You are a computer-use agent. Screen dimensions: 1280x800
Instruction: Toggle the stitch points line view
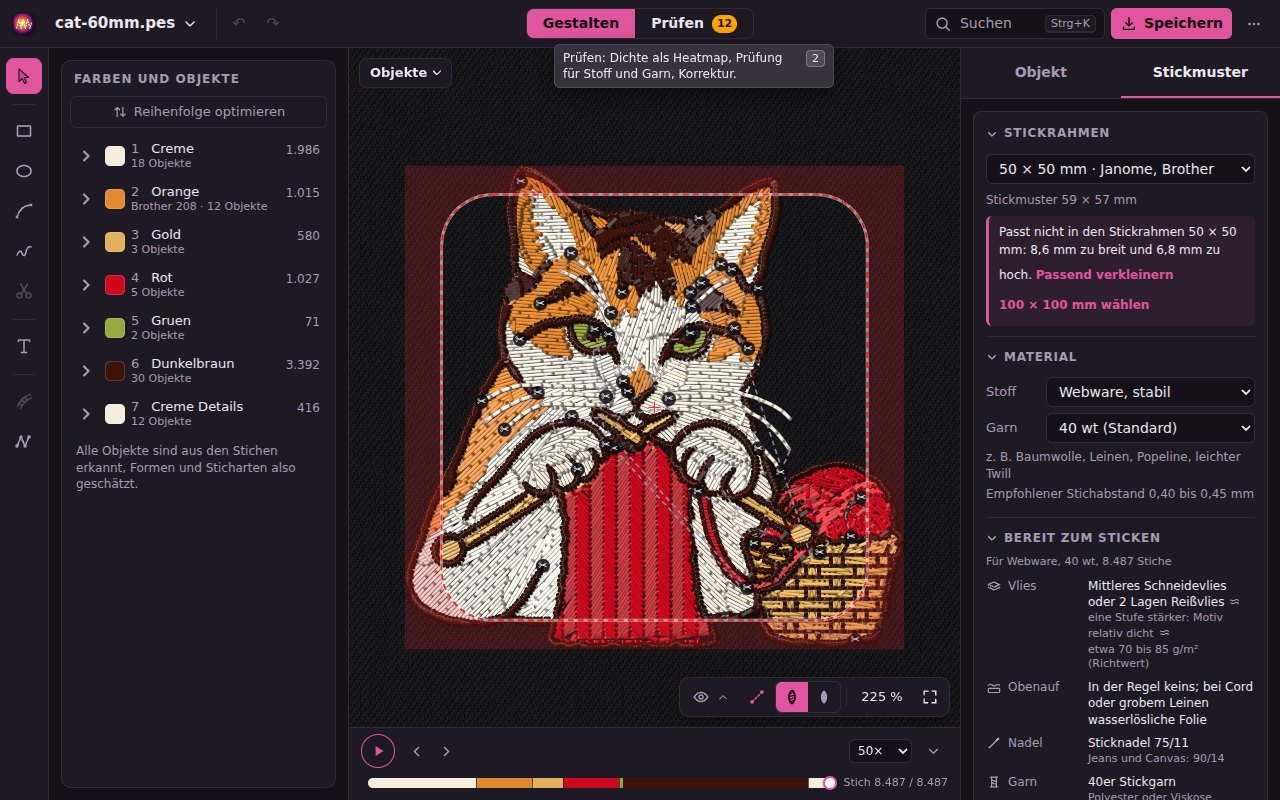757,697
